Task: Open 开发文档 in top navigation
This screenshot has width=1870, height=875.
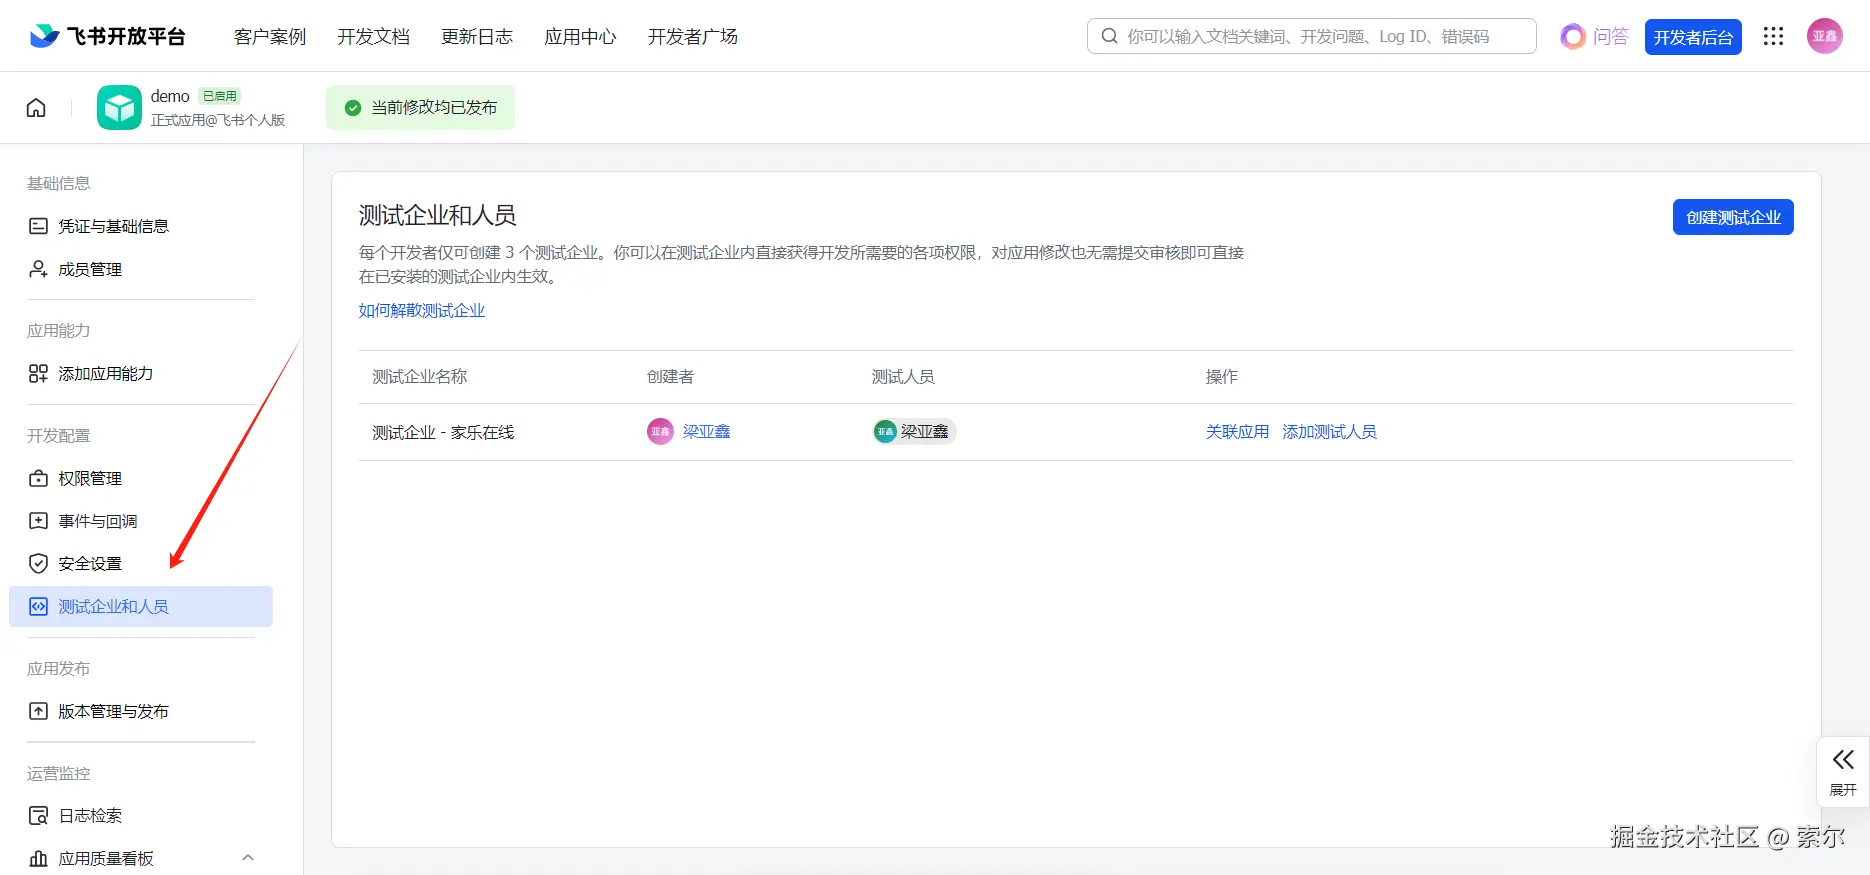Action: tap(373, 37)
